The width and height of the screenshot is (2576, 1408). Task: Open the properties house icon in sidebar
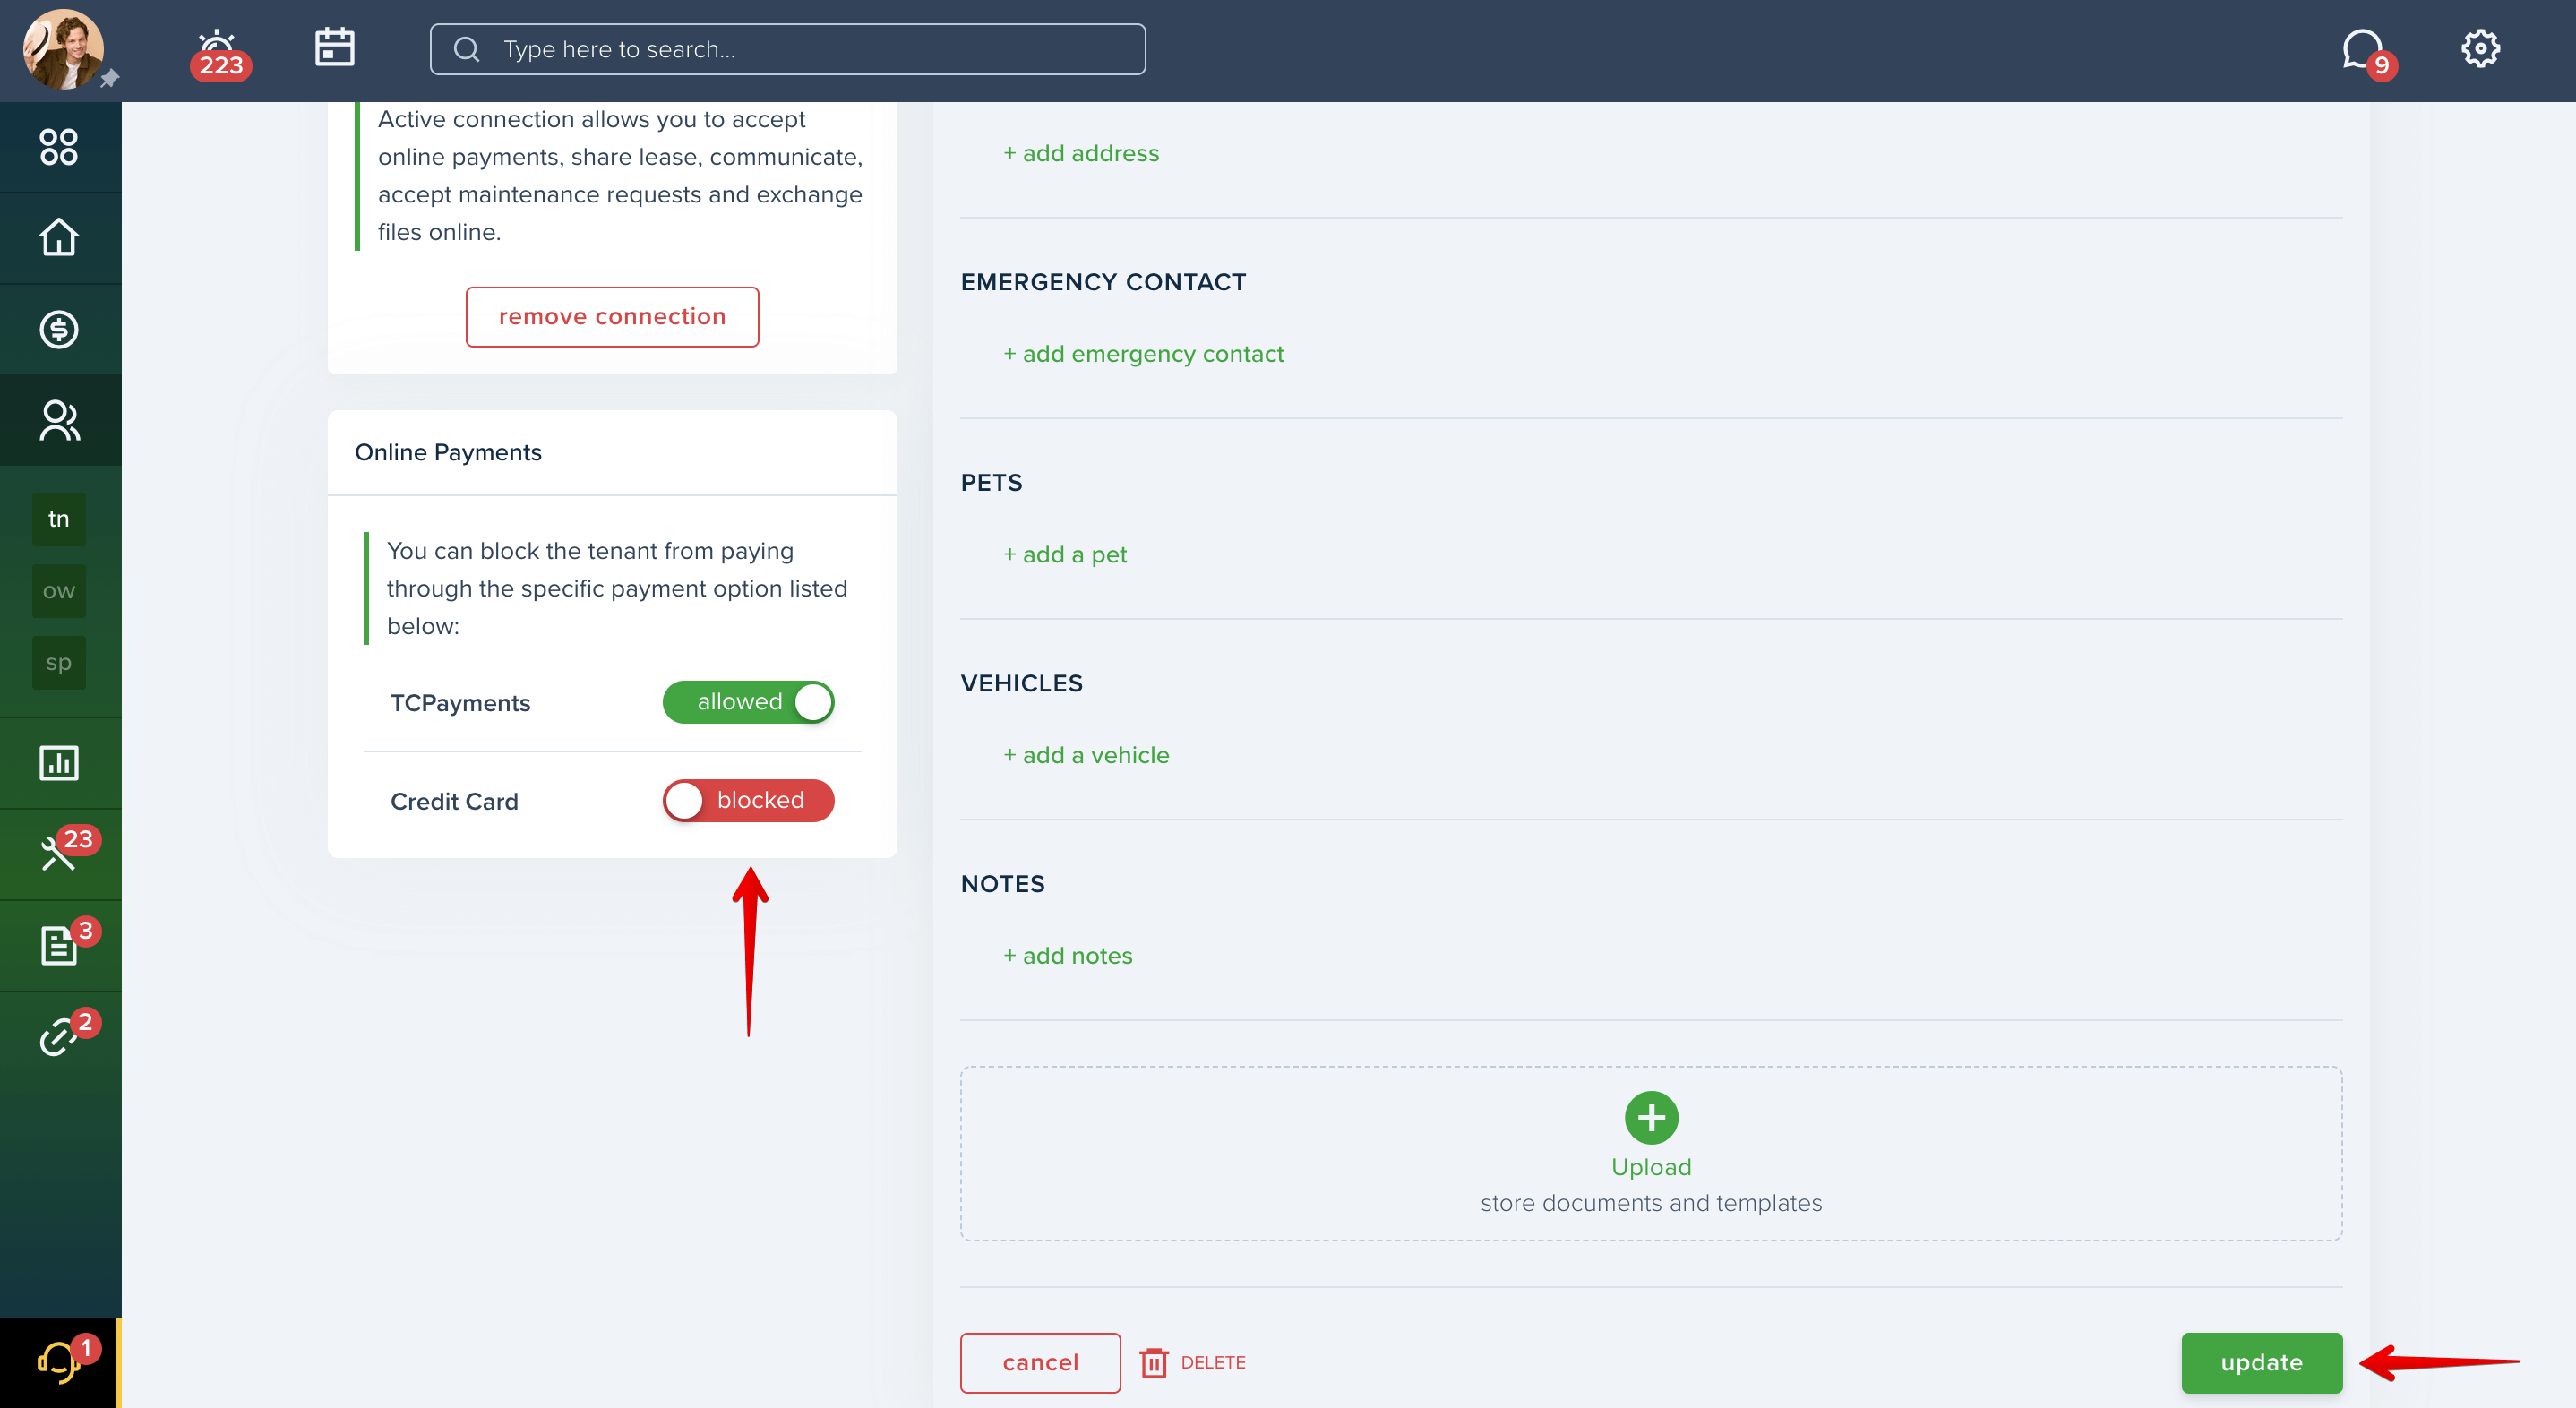click(x=59, y=238)
